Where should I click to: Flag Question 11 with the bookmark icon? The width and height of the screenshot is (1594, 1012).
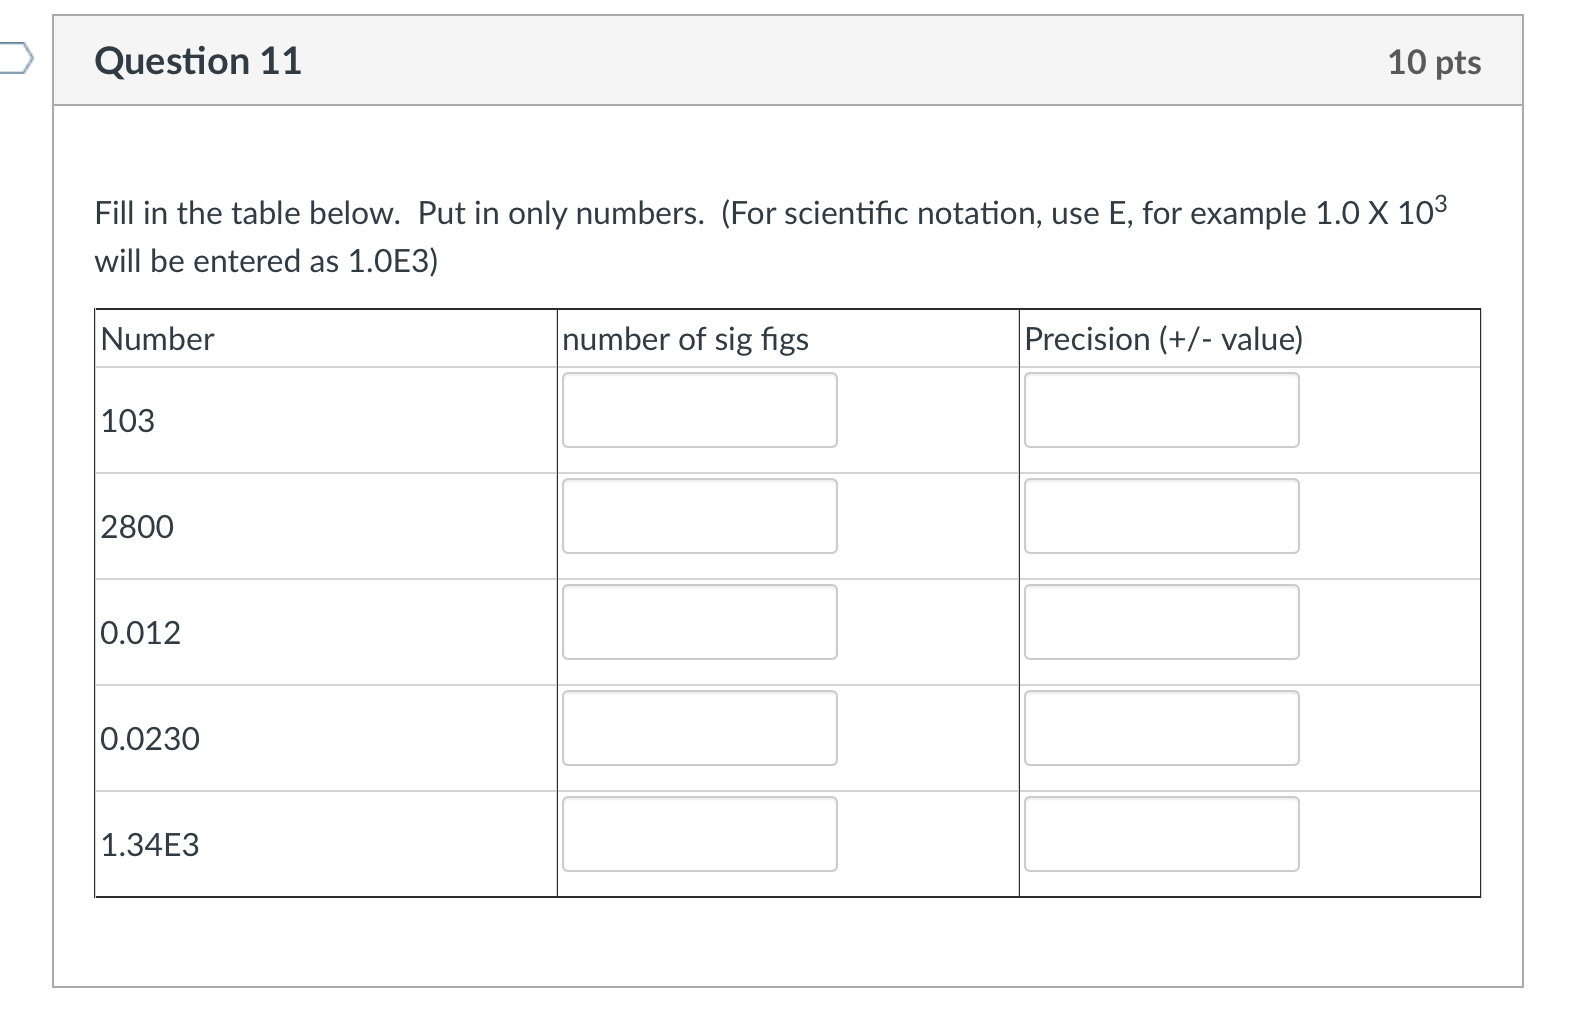[x=14, y=60]
